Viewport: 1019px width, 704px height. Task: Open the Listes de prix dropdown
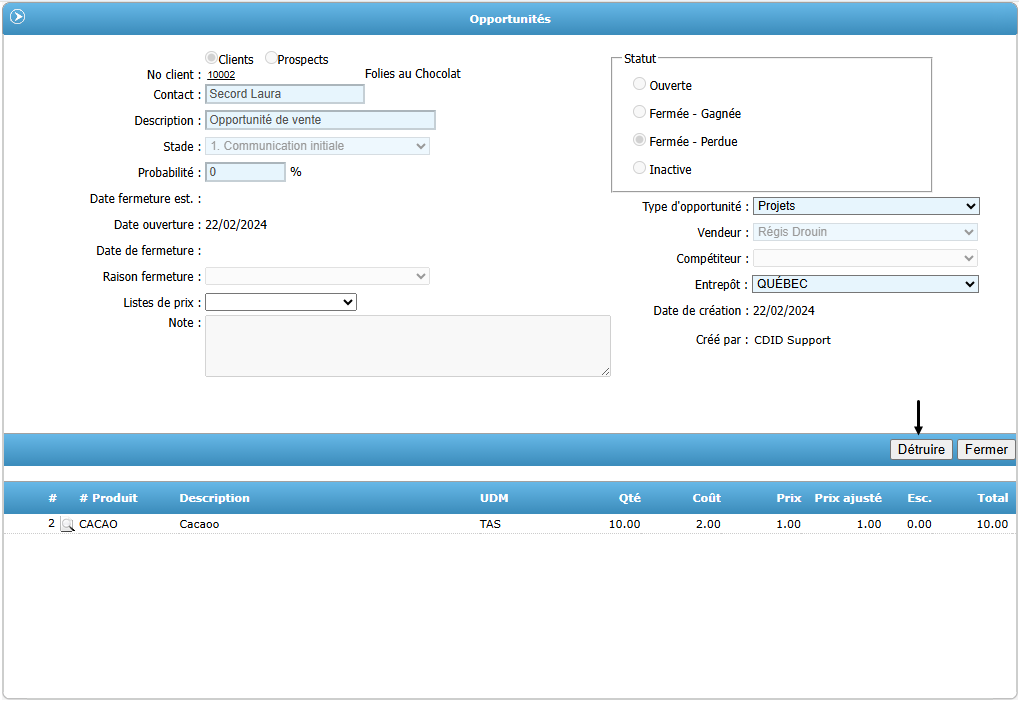click(x=281, y=302)
